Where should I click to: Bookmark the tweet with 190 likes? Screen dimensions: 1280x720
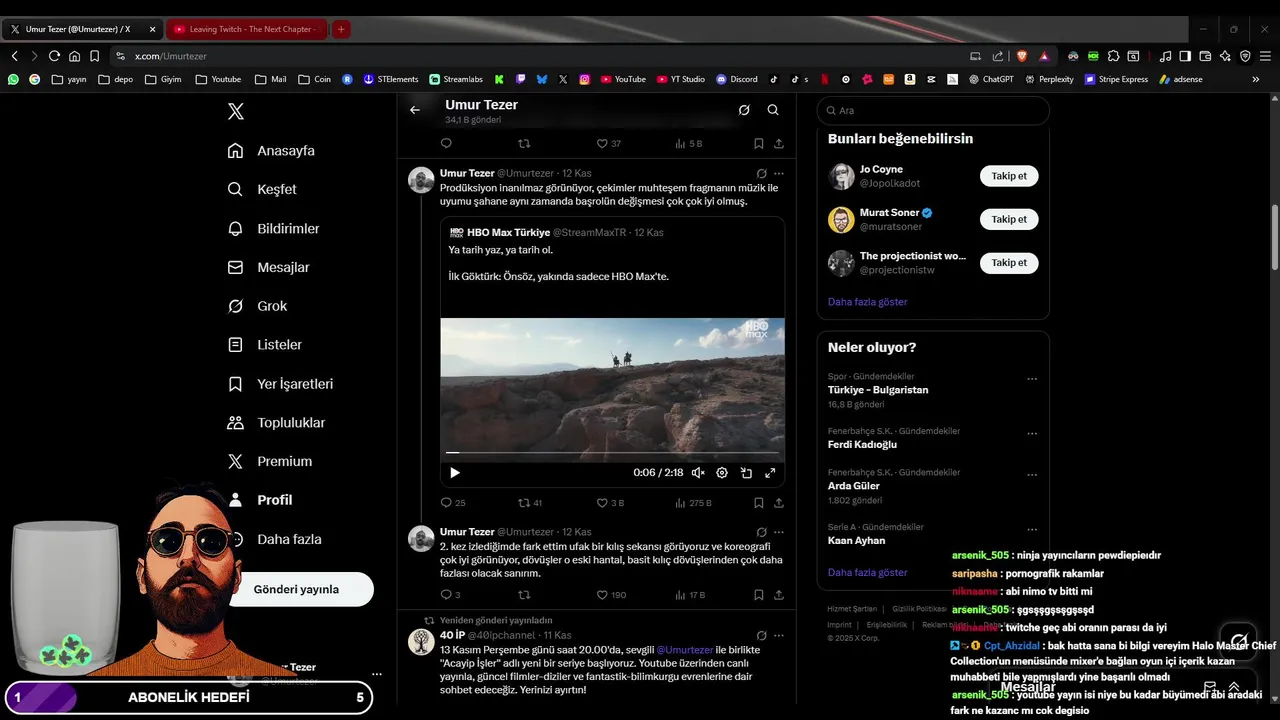(x=759, y=595)
